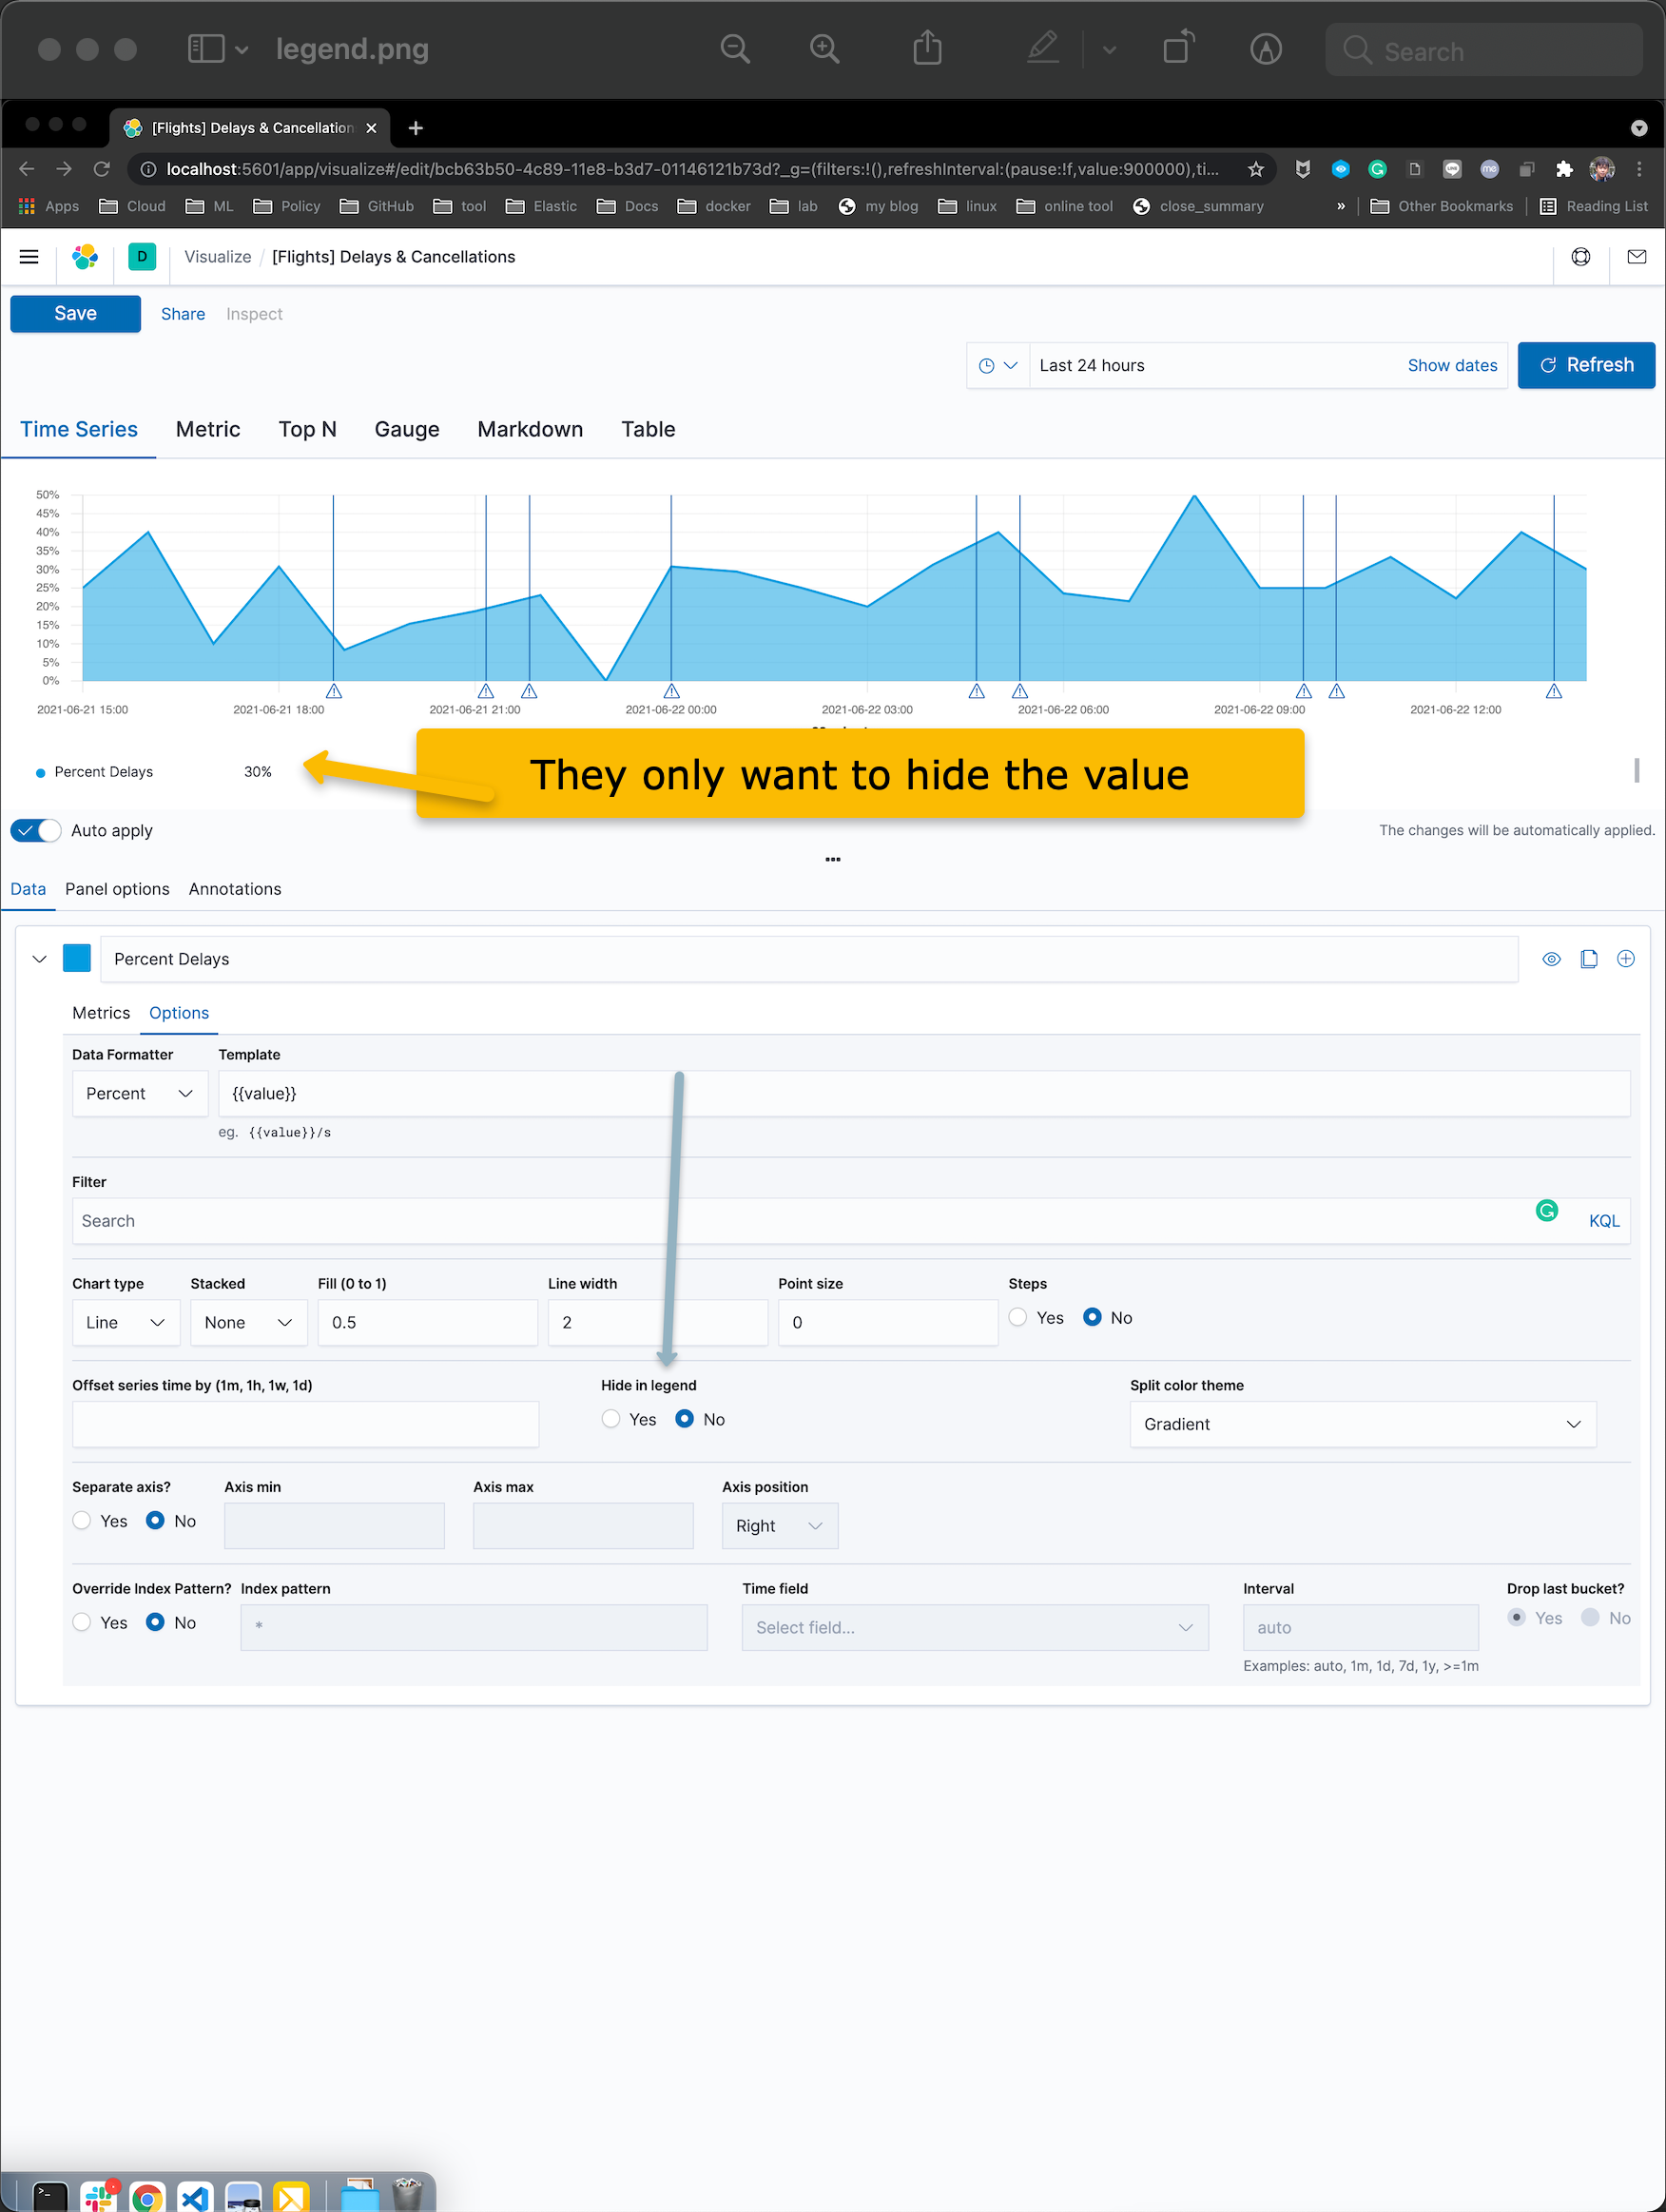Click the Percent Delays color swatch

77,958
